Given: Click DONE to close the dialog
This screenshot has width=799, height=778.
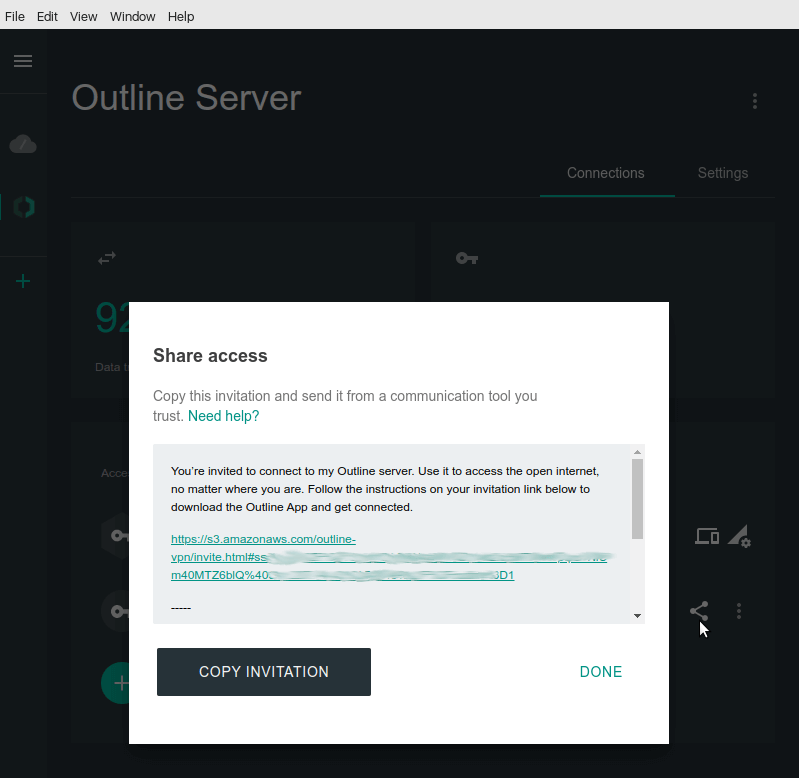Looking at the screenshot, I should click(601, 672).
